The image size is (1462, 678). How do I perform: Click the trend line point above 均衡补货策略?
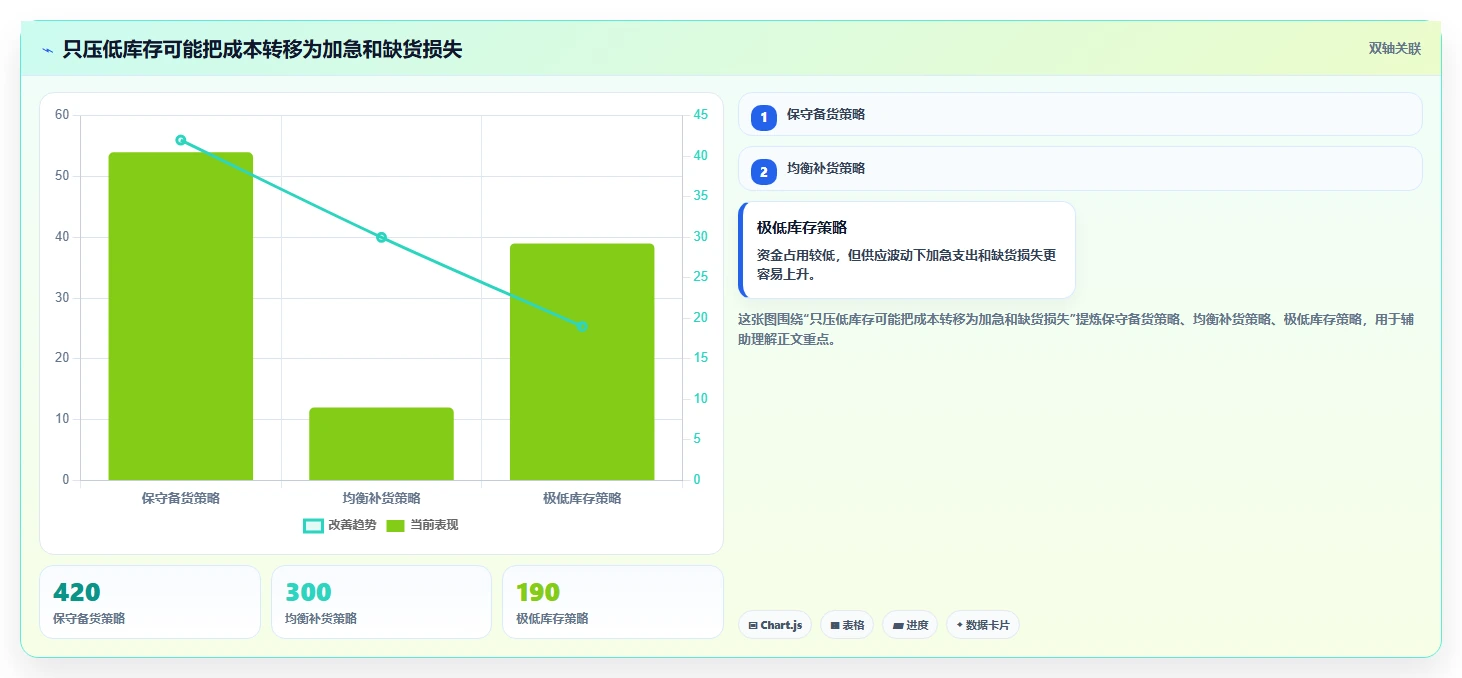click(x=381, y=237)
